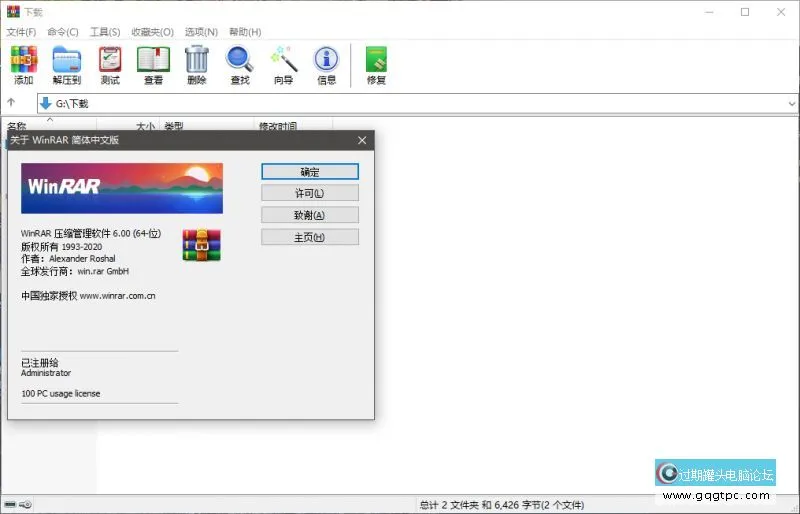Click the 主页(H) homepage button
The image size is (800, 514).
[309, 237]
